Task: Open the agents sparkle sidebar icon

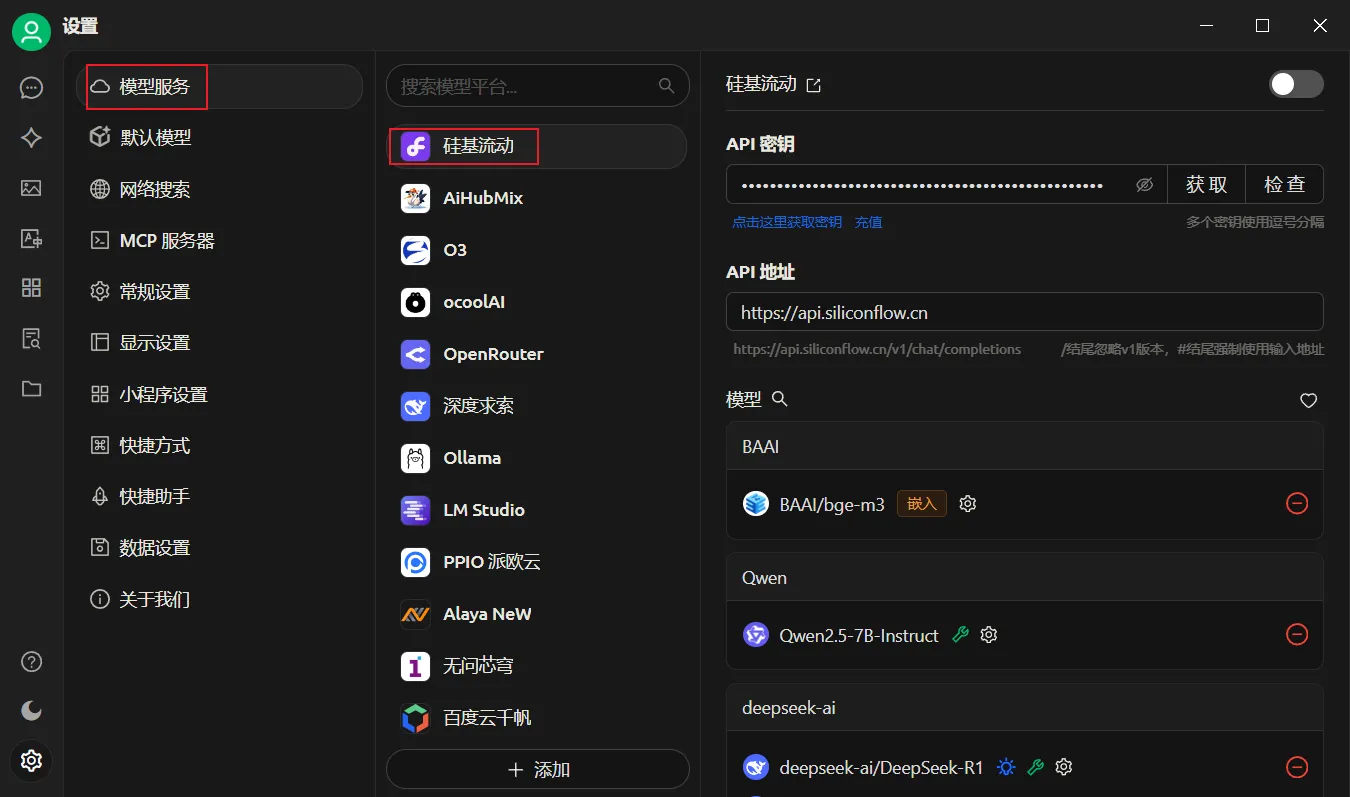Action: pyautogui.click(x=31, y=138)
